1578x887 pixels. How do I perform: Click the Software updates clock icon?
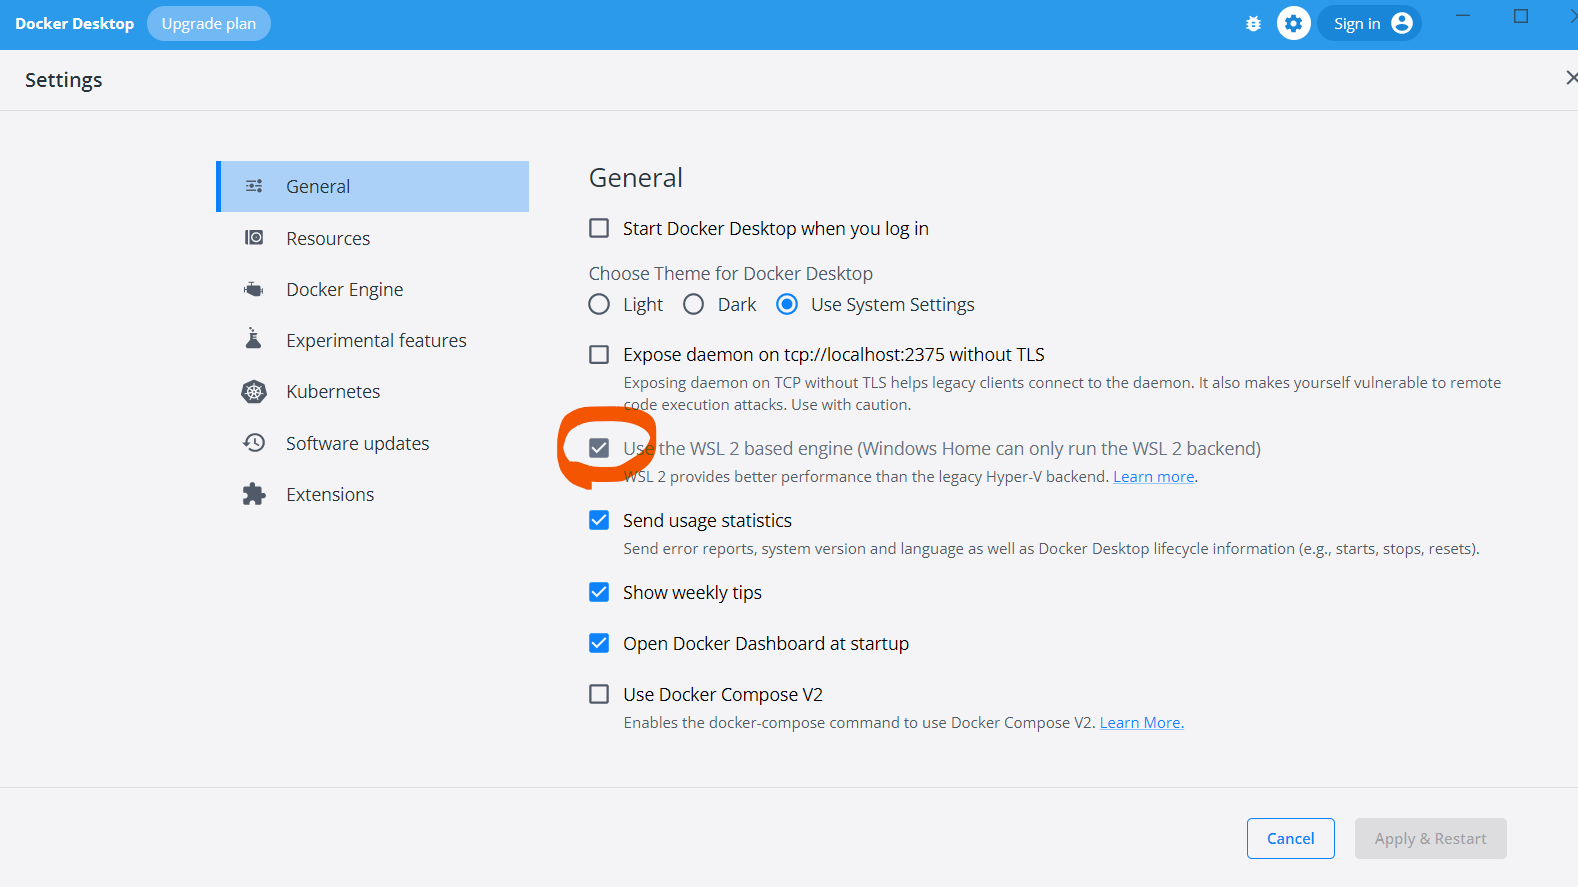[254, 443]
